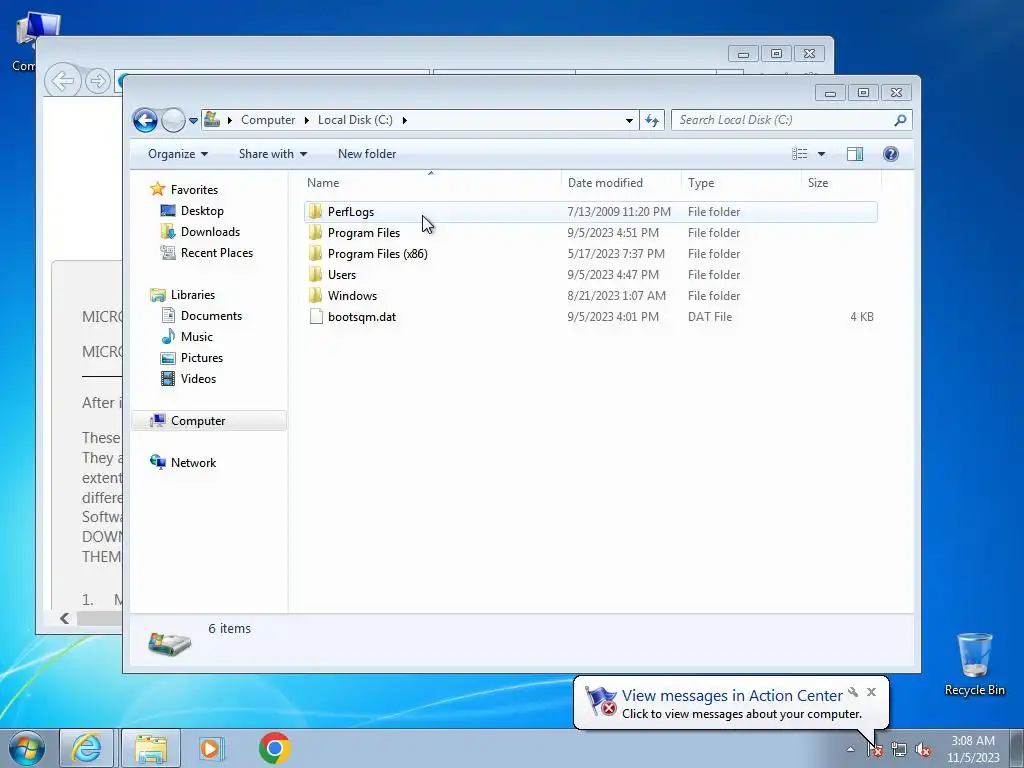Viewport: 1024px width, 768px height.
Task: Click the Local Disk (C:) breadcrumb
Action: pyautogui.click(x=355, y=120)
